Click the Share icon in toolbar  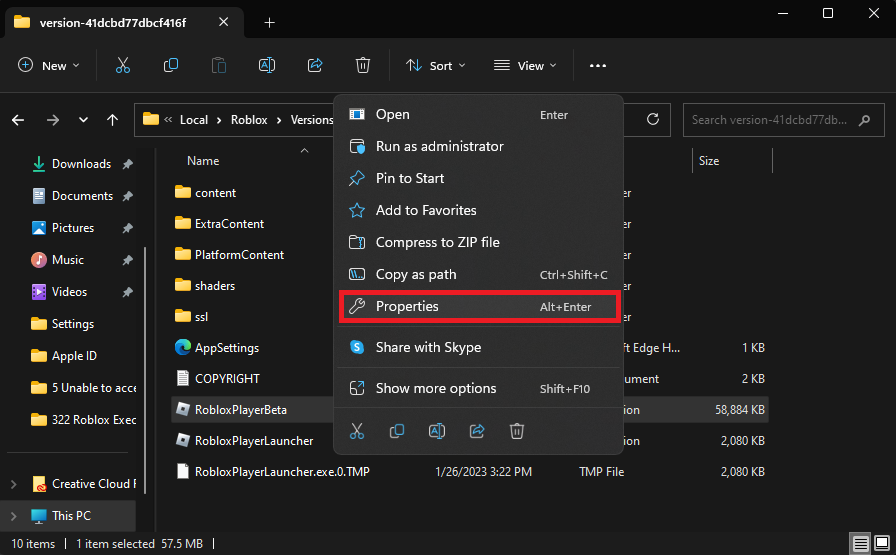pyautogui.click(x=315, y=65)
